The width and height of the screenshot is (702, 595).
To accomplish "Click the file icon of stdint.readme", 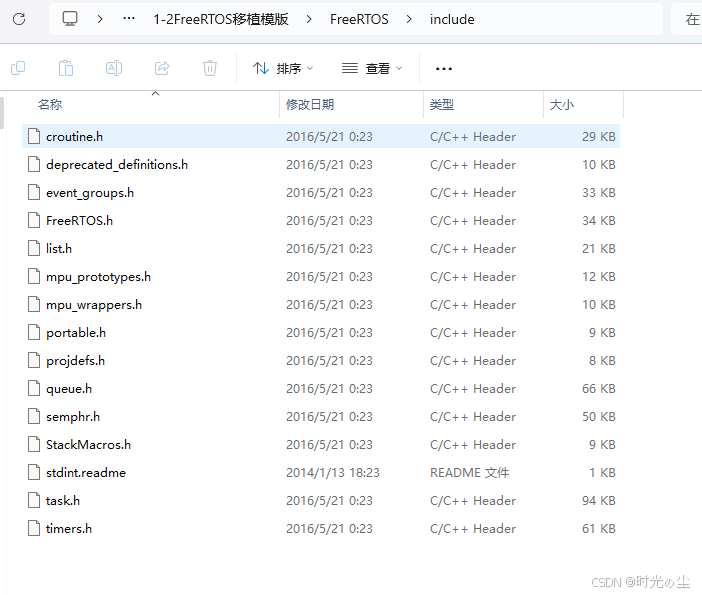I will tap(34, 472).
